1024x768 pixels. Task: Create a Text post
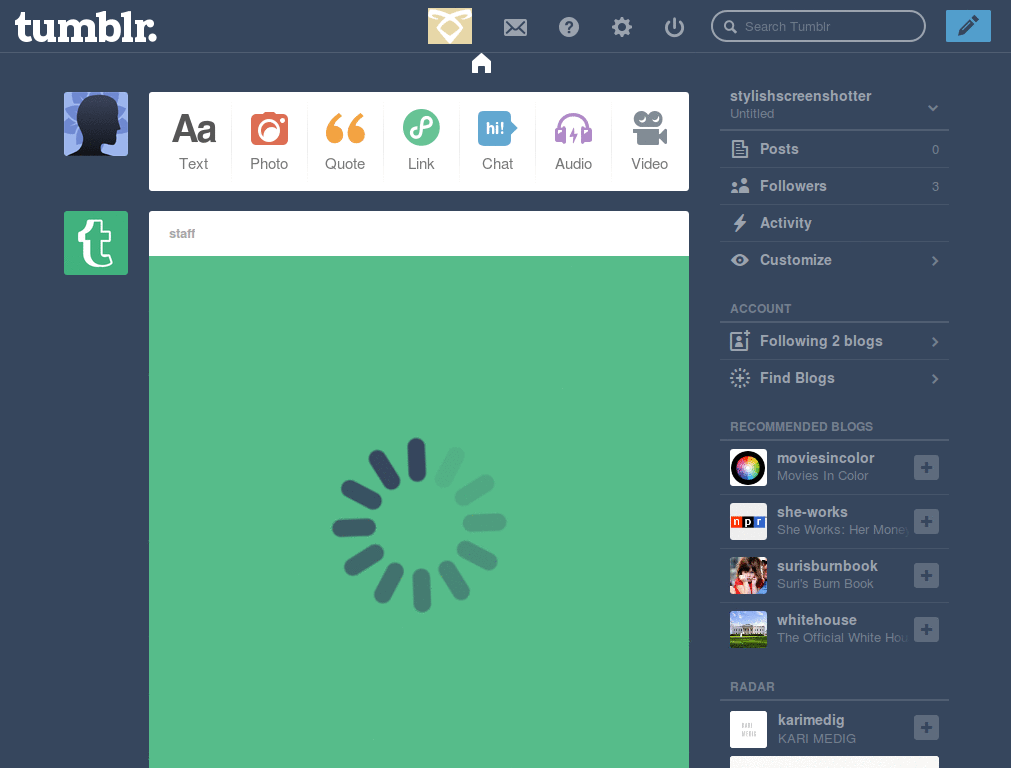pyautogui.click(x=194, y=141)
